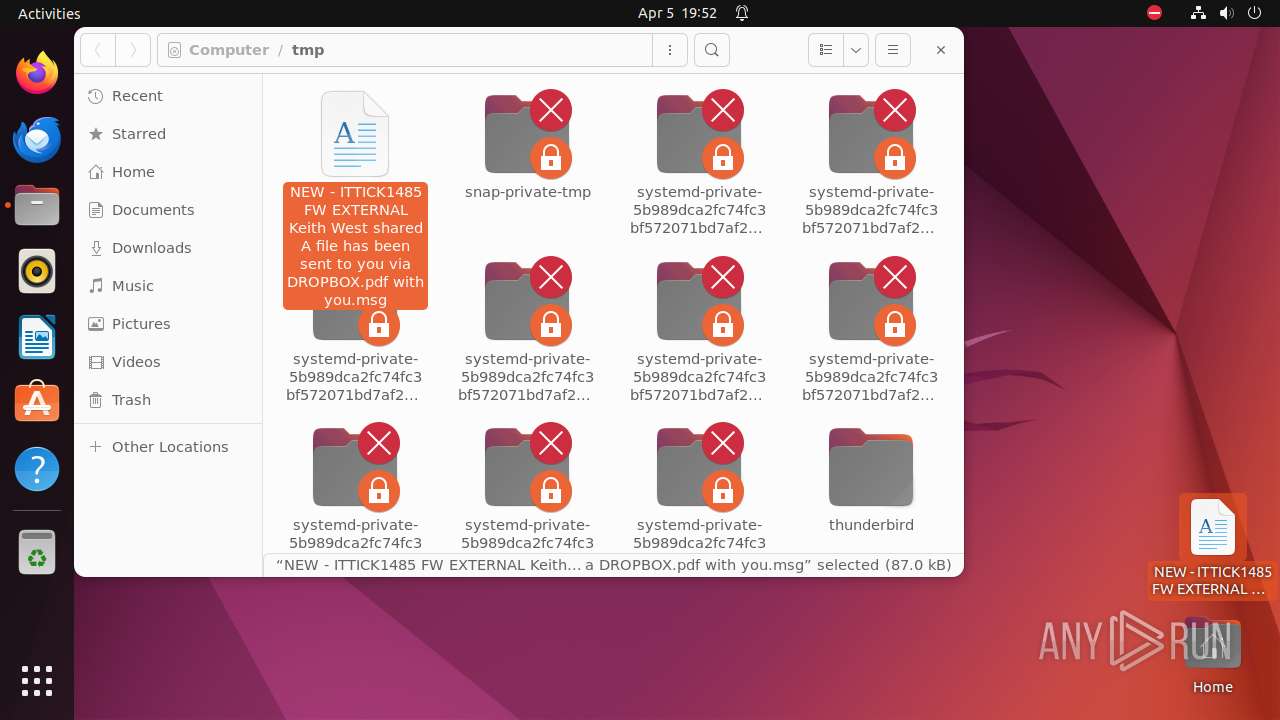The width and height of the screenshot is (1280, 720).
Task: Open the Home folder on desktop
Action: [x=1212, y=645]
